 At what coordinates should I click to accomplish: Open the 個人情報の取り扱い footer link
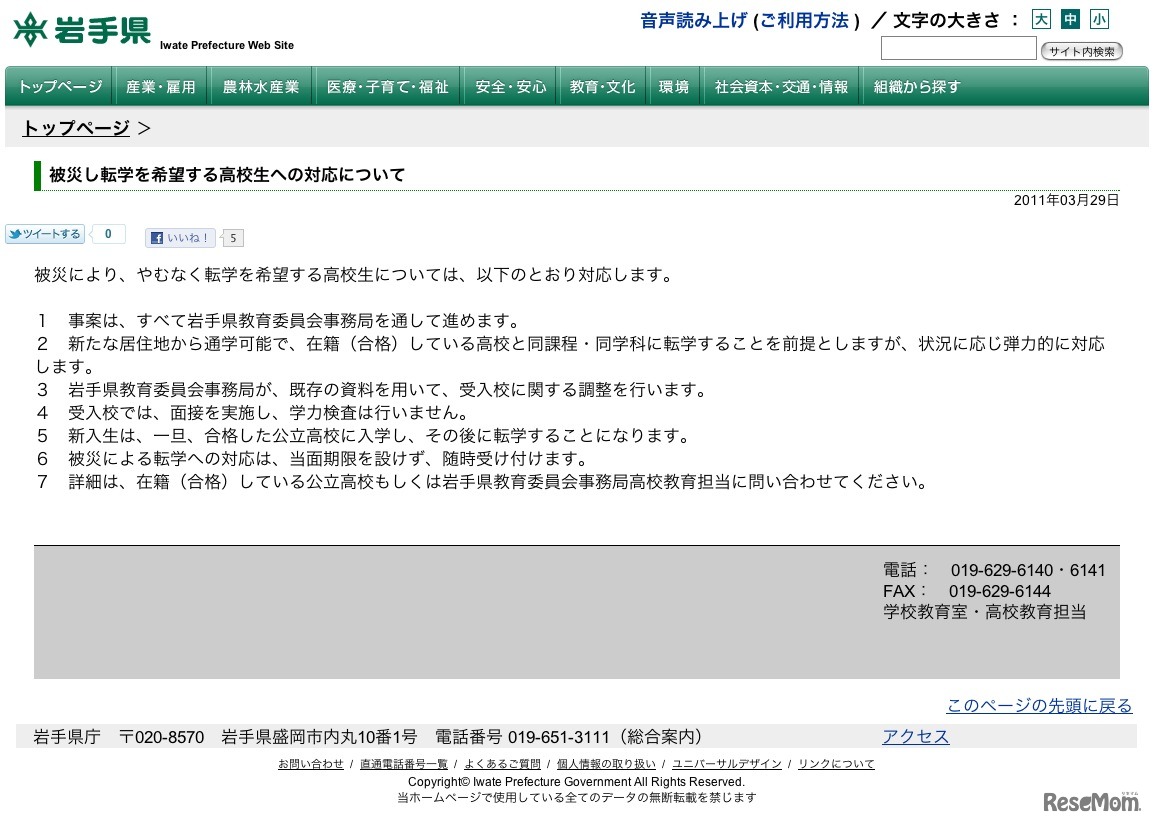point(606,764)
